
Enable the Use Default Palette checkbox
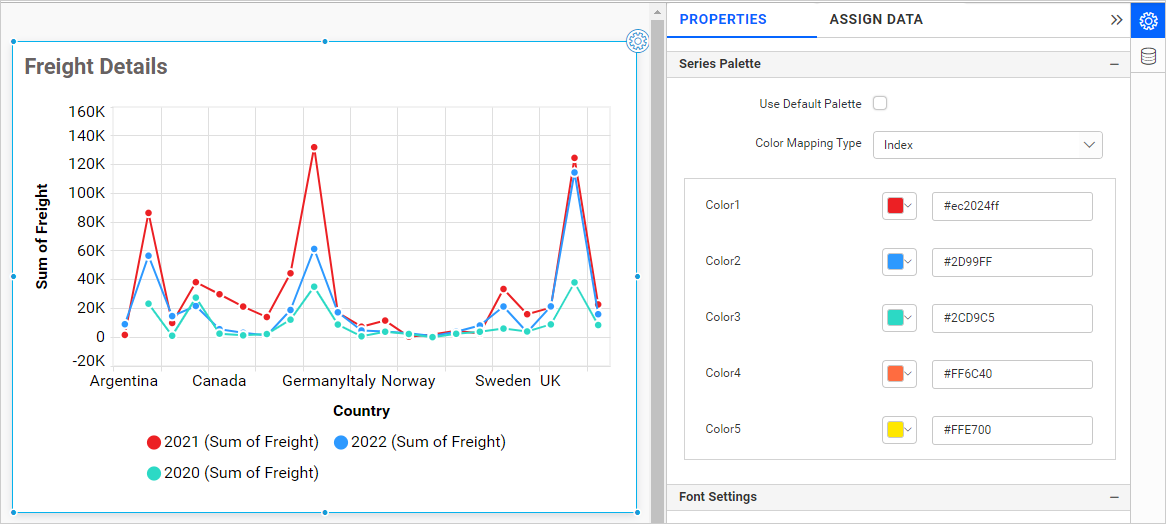pos(880,103)
